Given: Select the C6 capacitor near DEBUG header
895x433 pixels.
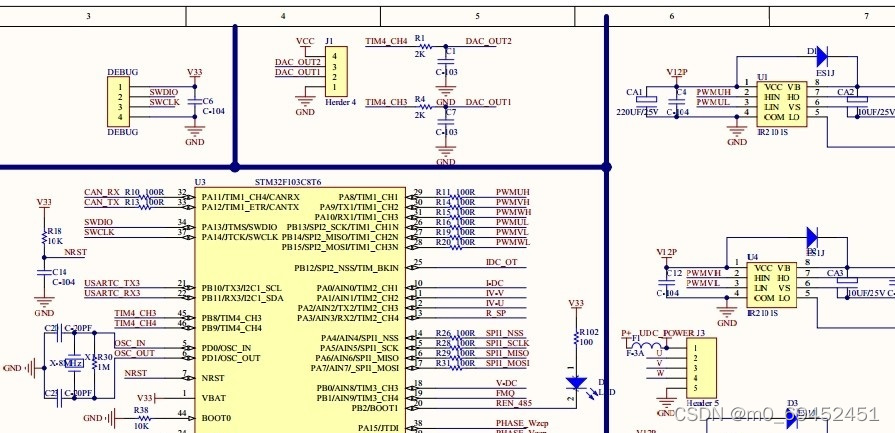Looking at the screenshot, I should (x=195, y=101).
